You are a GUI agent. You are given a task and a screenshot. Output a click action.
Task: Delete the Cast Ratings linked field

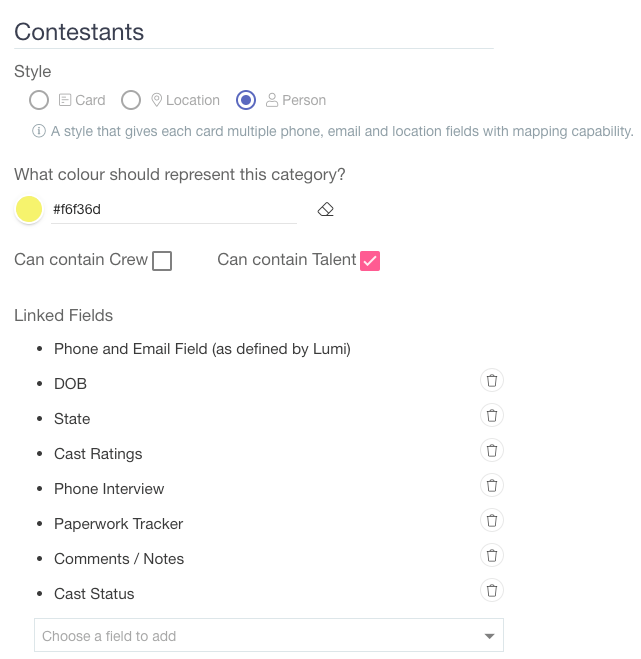491,451
